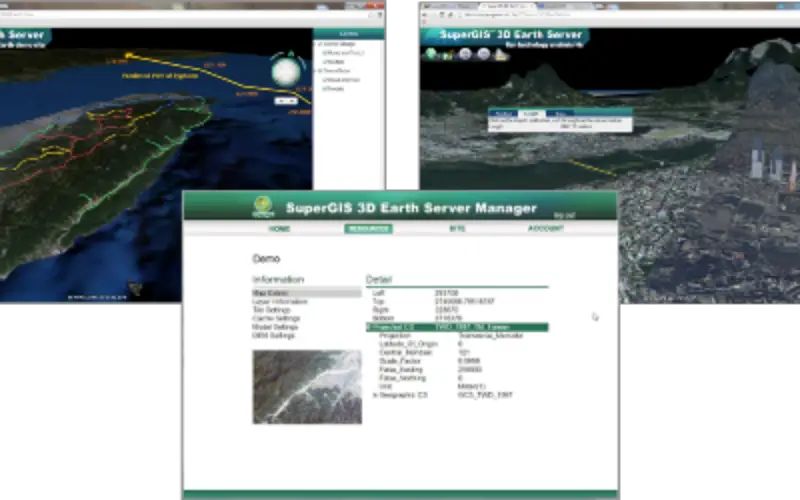800x500 pixels.
Task: Select the middle tab of the measurement popup
Action: pos(531,113)
